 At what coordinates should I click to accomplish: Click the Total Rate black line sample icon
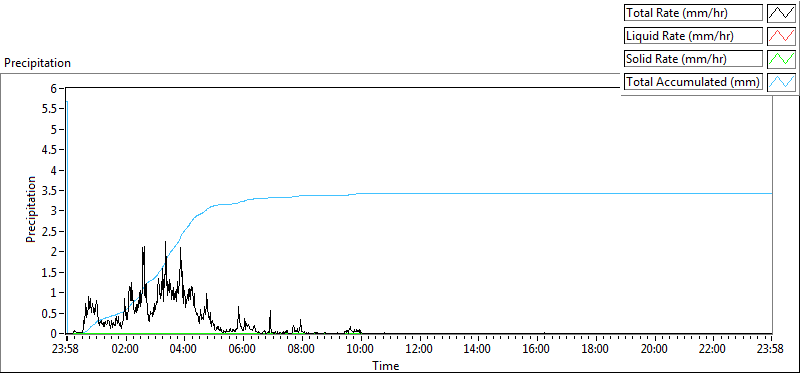pos(782,13)
